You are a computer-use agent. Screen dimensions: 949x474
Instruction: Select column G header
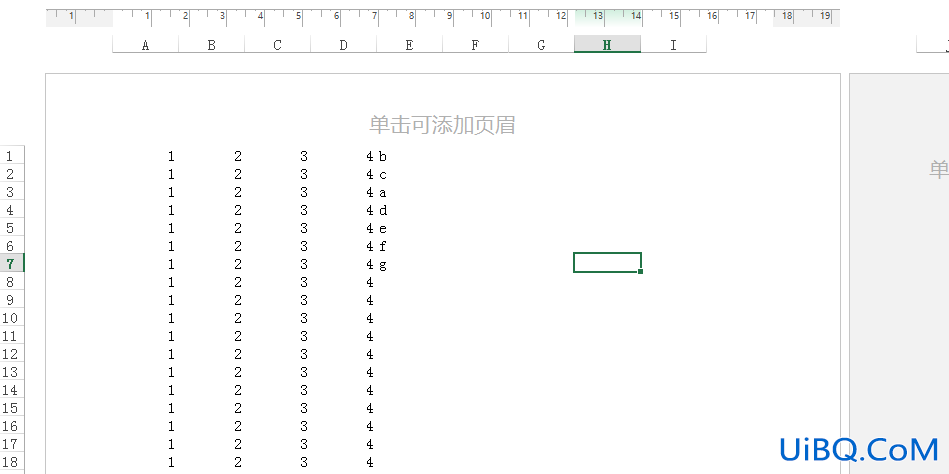(541, 44)
